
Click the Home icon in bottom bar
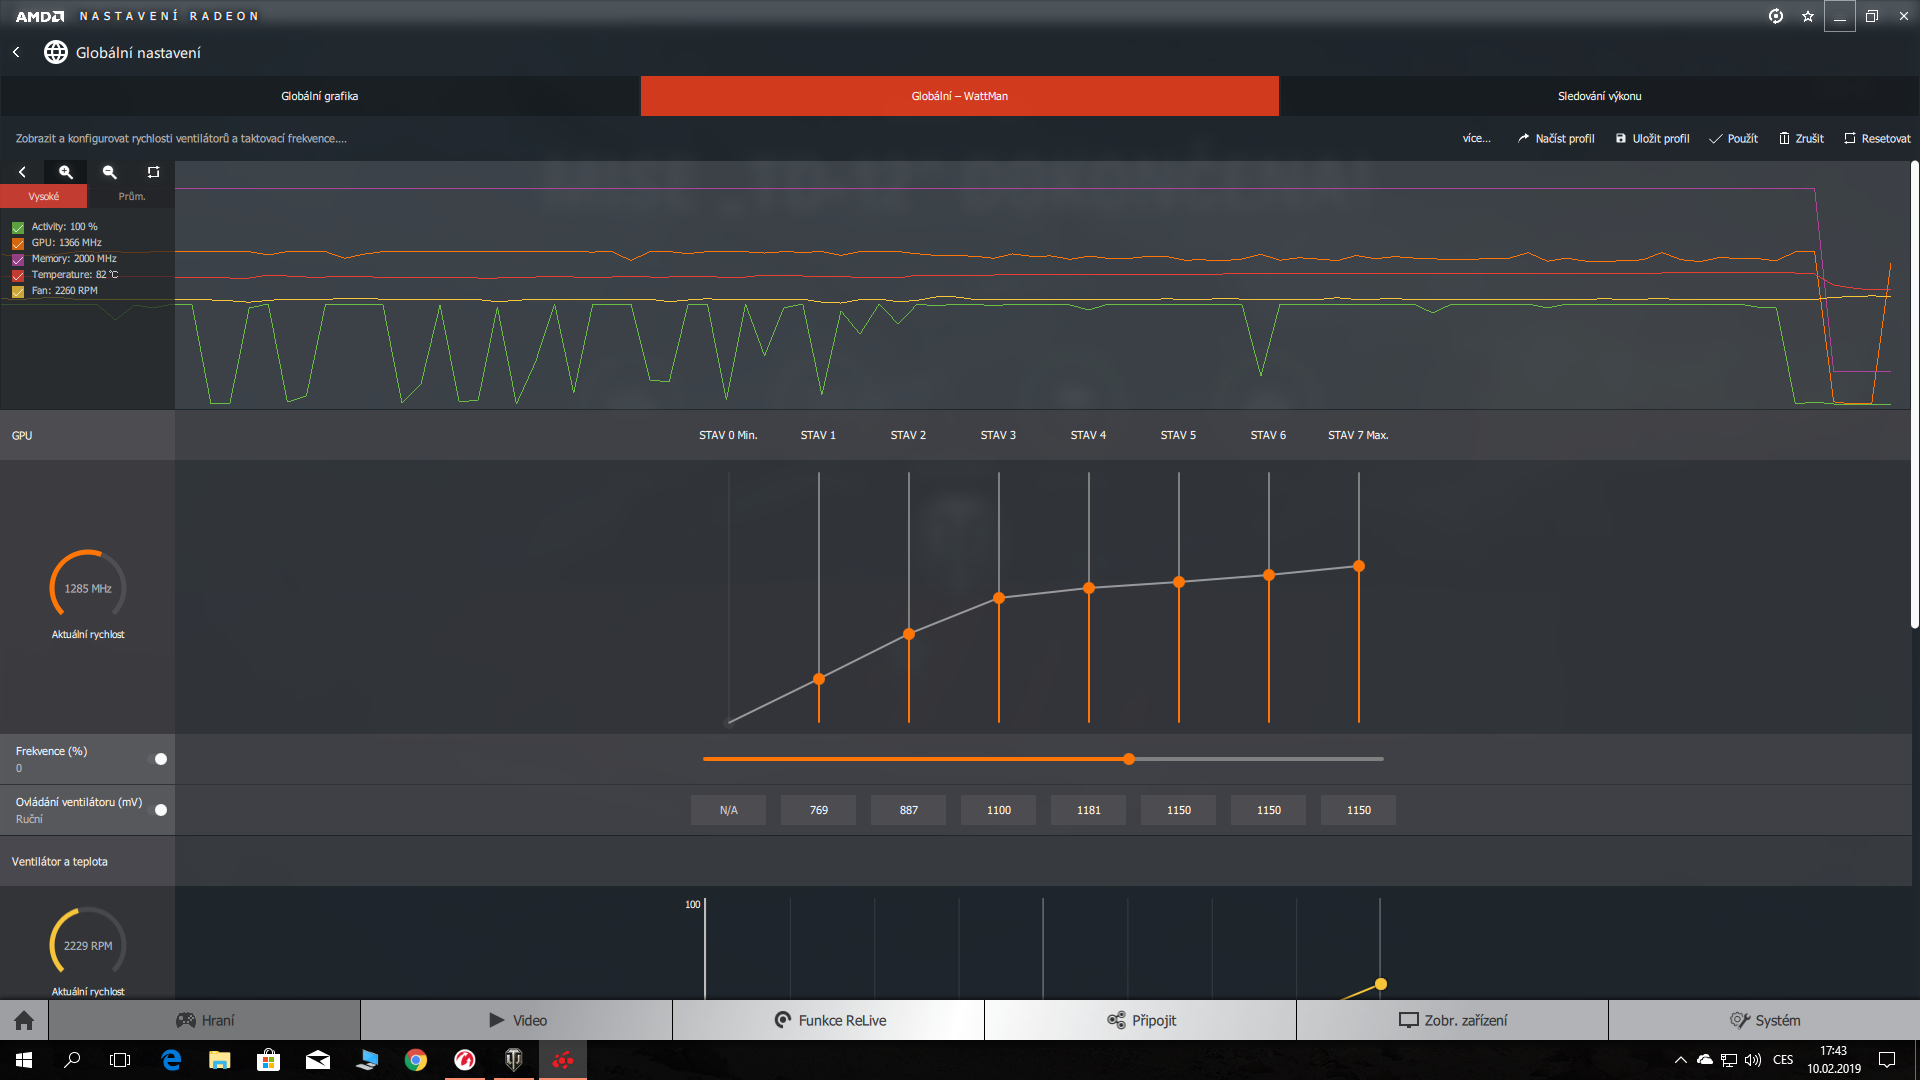click(24, 1020)
